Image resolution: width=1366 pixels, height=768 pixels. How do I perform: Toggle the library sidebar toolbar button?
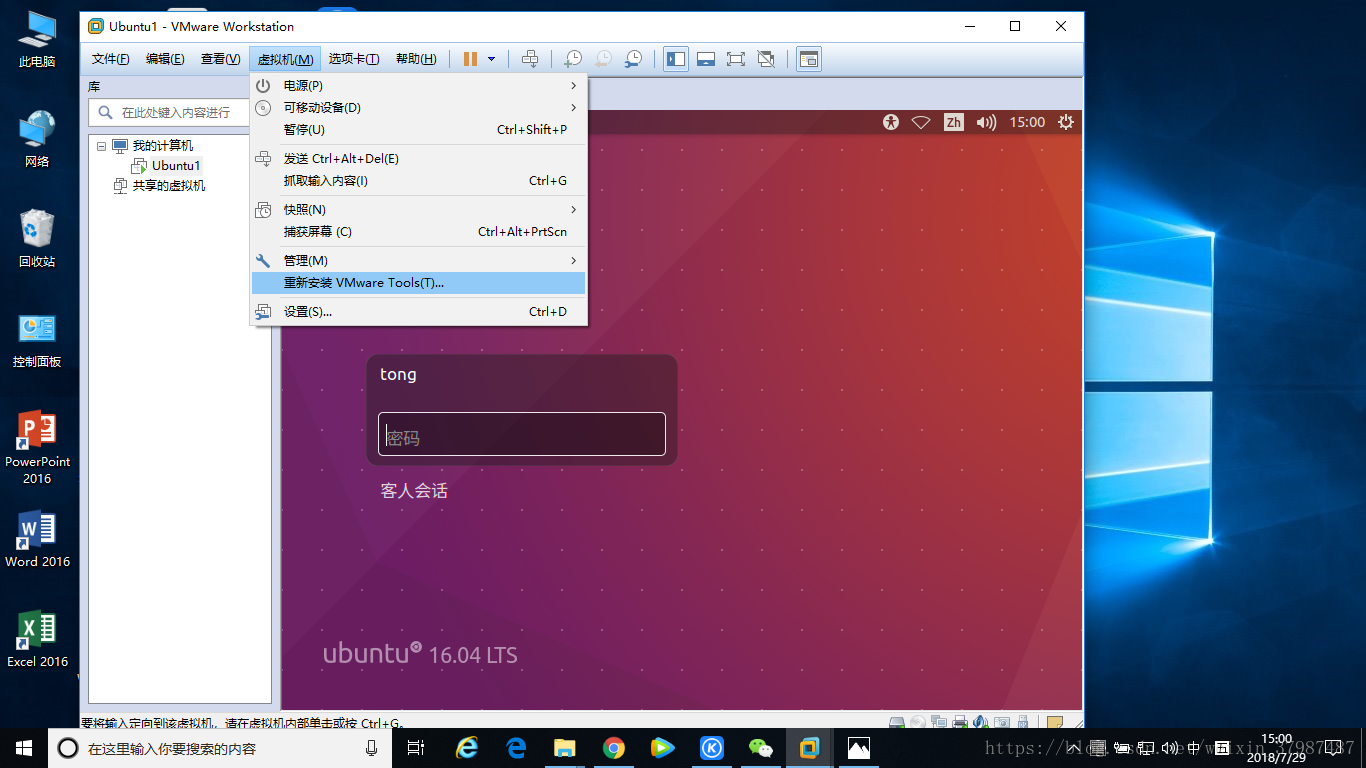676,59
